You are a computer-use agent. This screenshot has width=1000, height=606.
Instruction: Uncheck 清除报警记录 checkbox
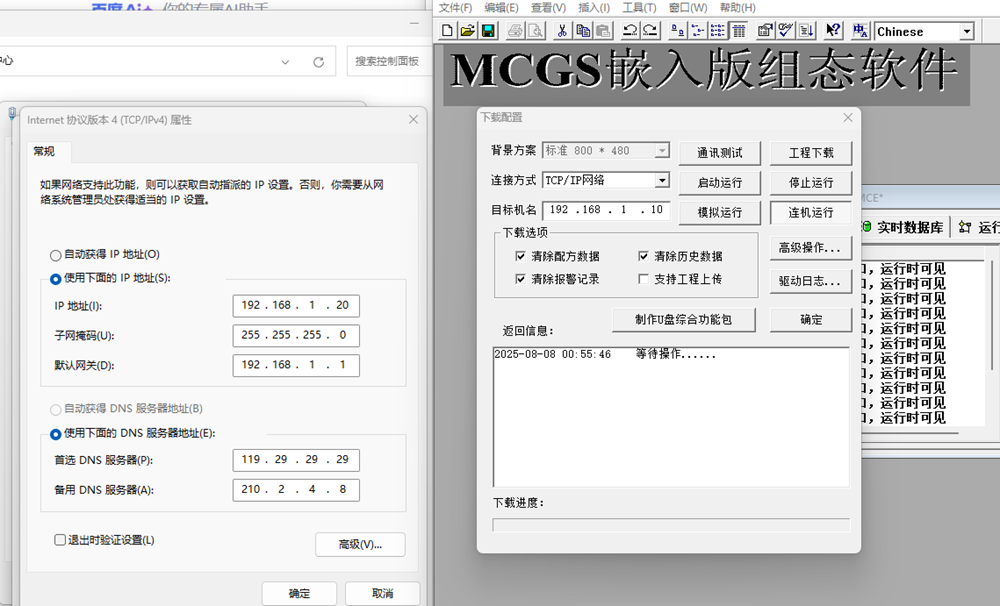tap(520, 279)
